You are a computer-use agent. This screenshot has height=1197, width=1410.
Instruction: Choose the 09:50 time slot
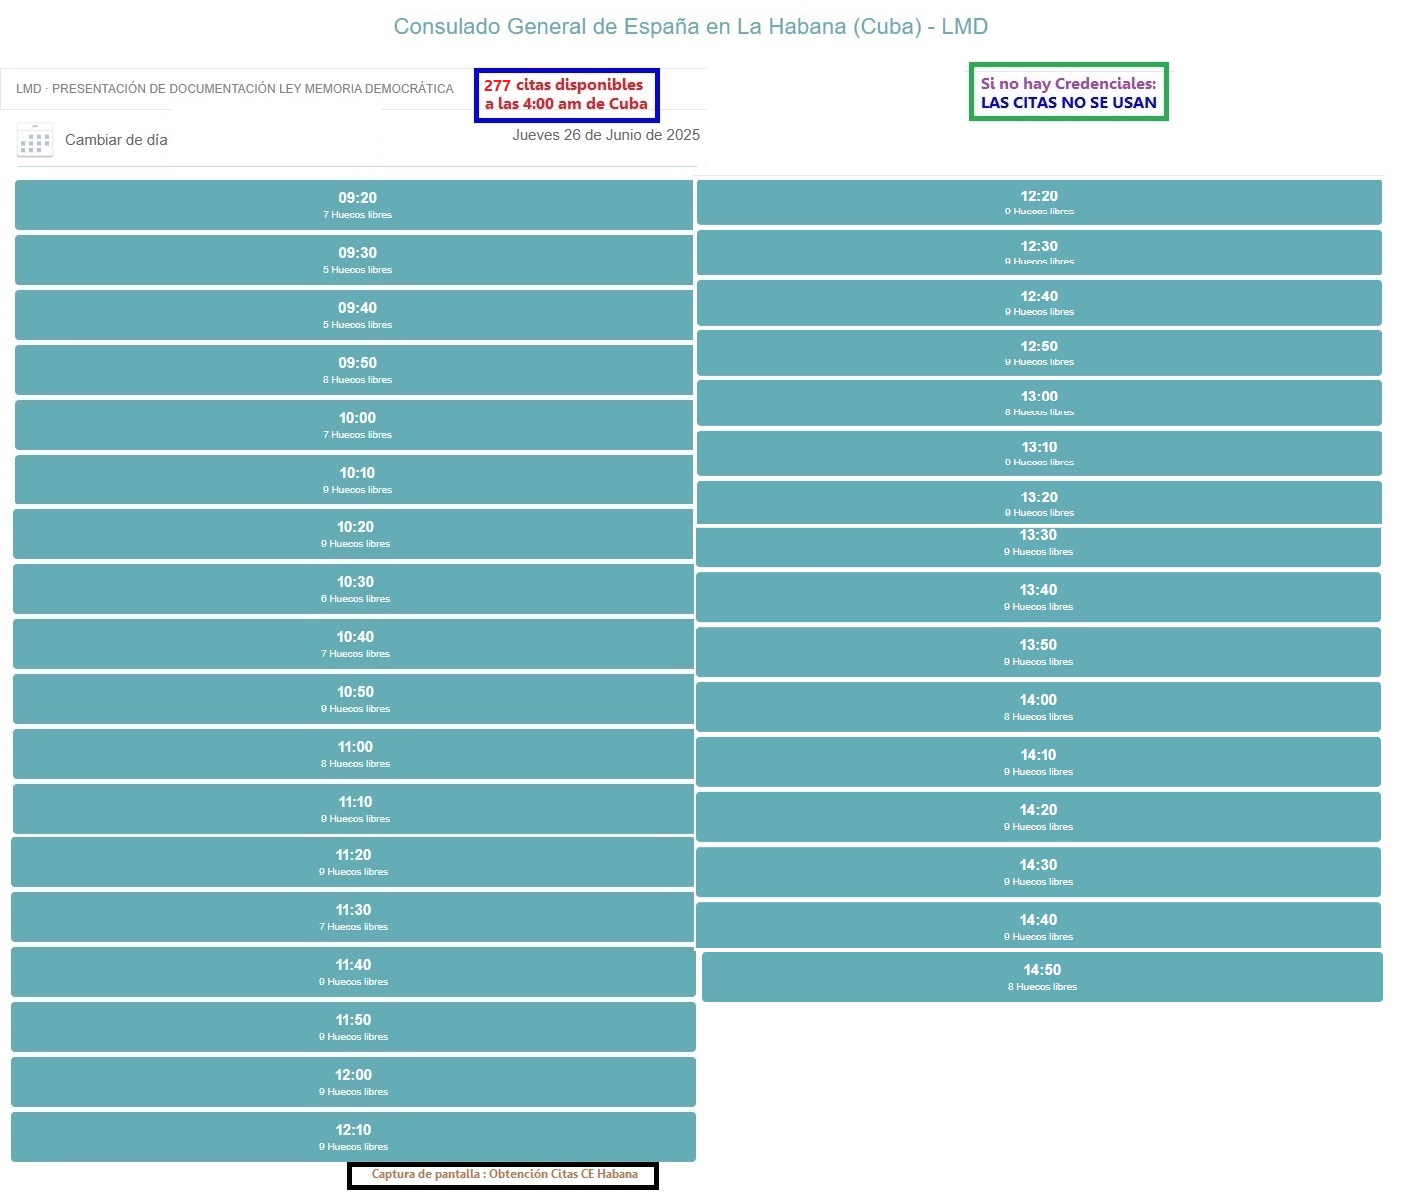[x=354, y=370]
